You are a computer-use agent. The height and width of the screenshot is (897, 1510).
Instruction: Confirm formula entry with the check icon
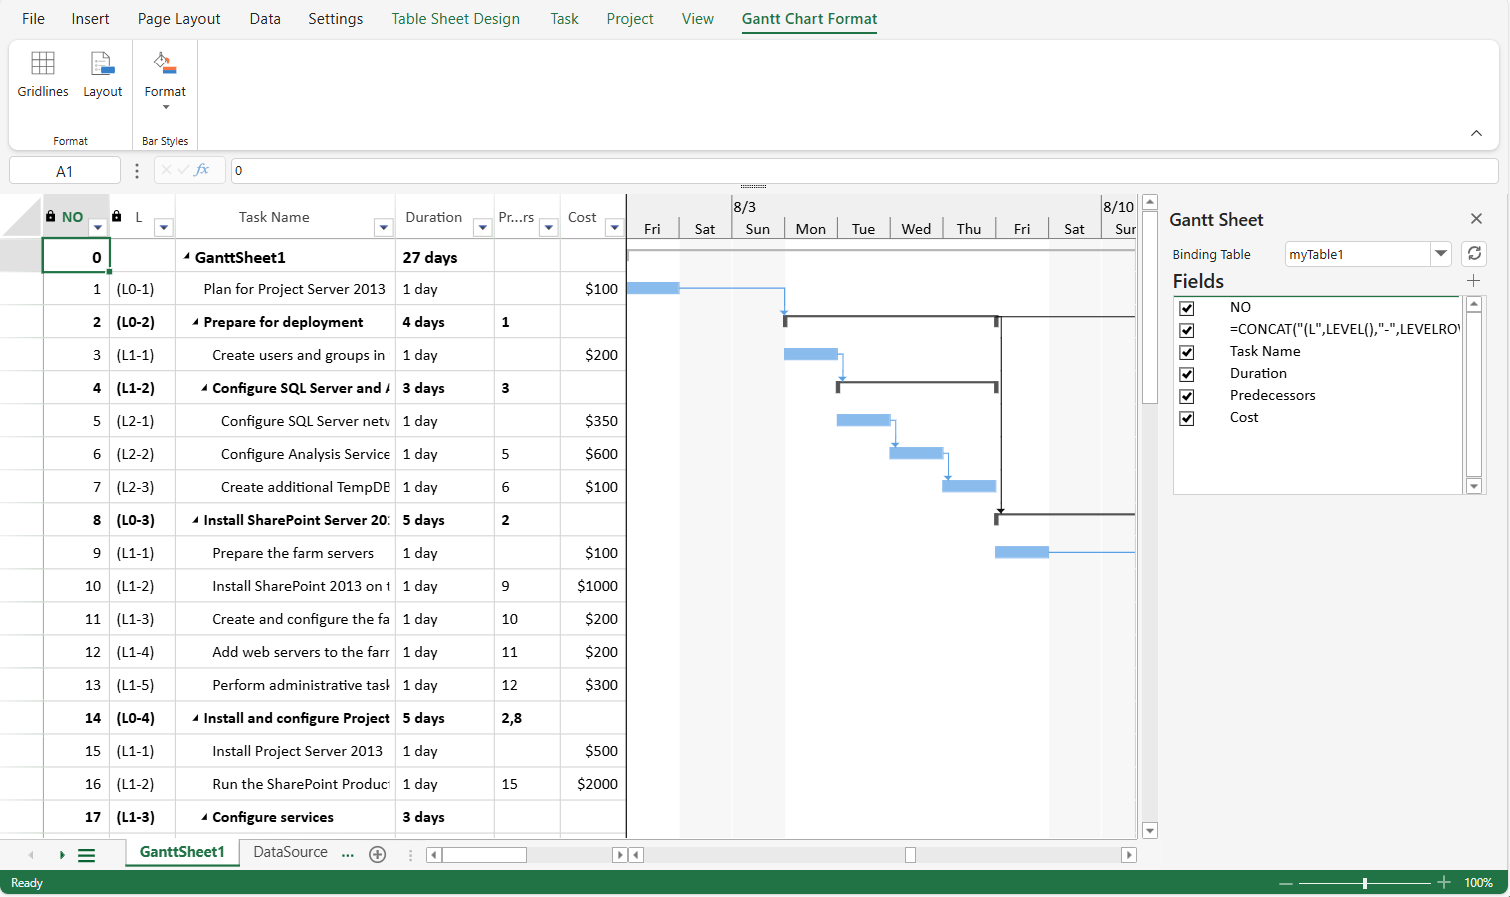[x=183, y=170]
